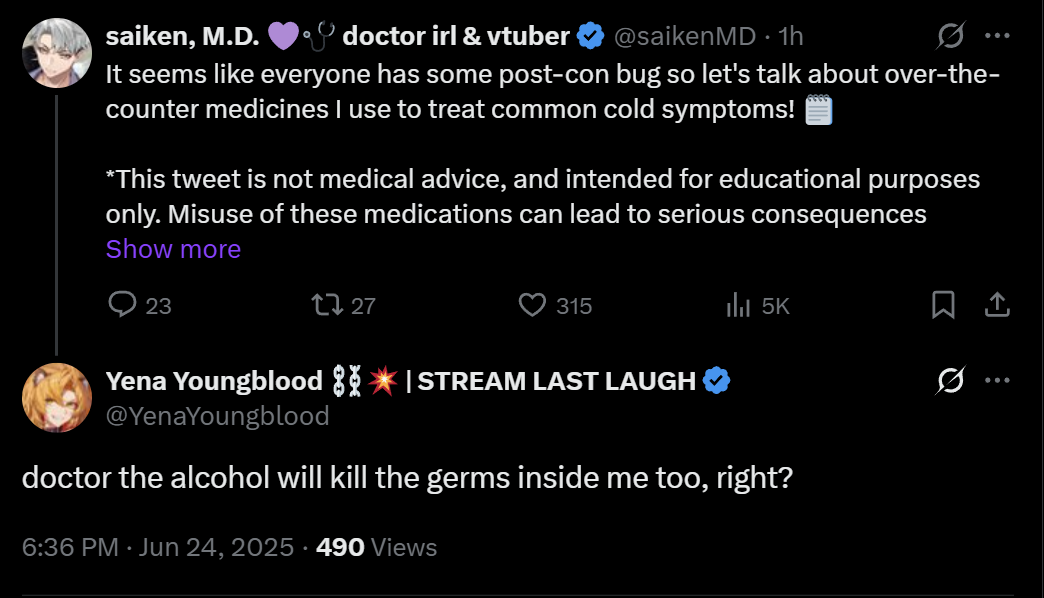The image size is (1044, 598).
Task: Open more options menu on saiken's tweet
Action: coord(997,37)
